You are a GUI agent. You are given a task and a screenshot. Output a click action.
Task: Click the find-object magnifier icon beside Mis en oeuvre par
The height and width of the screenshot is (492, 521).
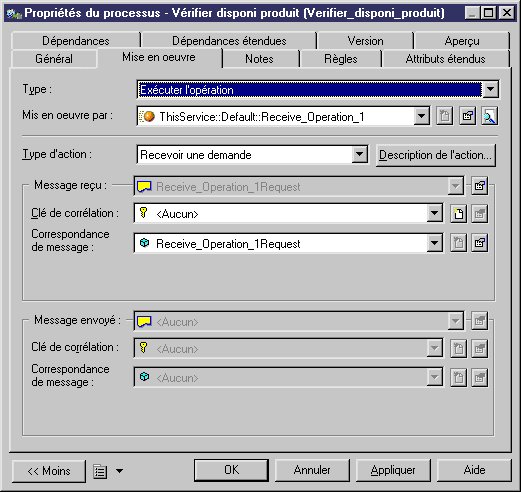(x=489, y=116)
